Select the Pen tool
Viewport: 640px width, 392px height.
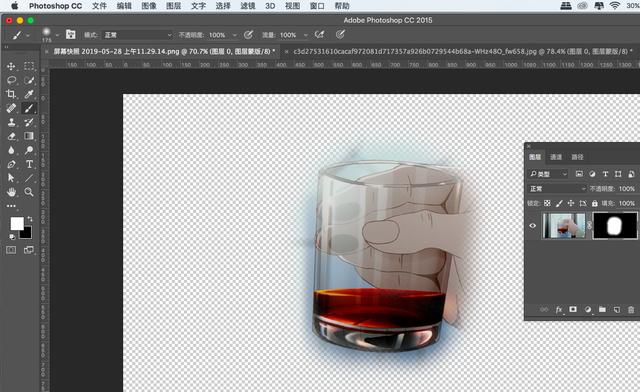click(x=11, y=164)
